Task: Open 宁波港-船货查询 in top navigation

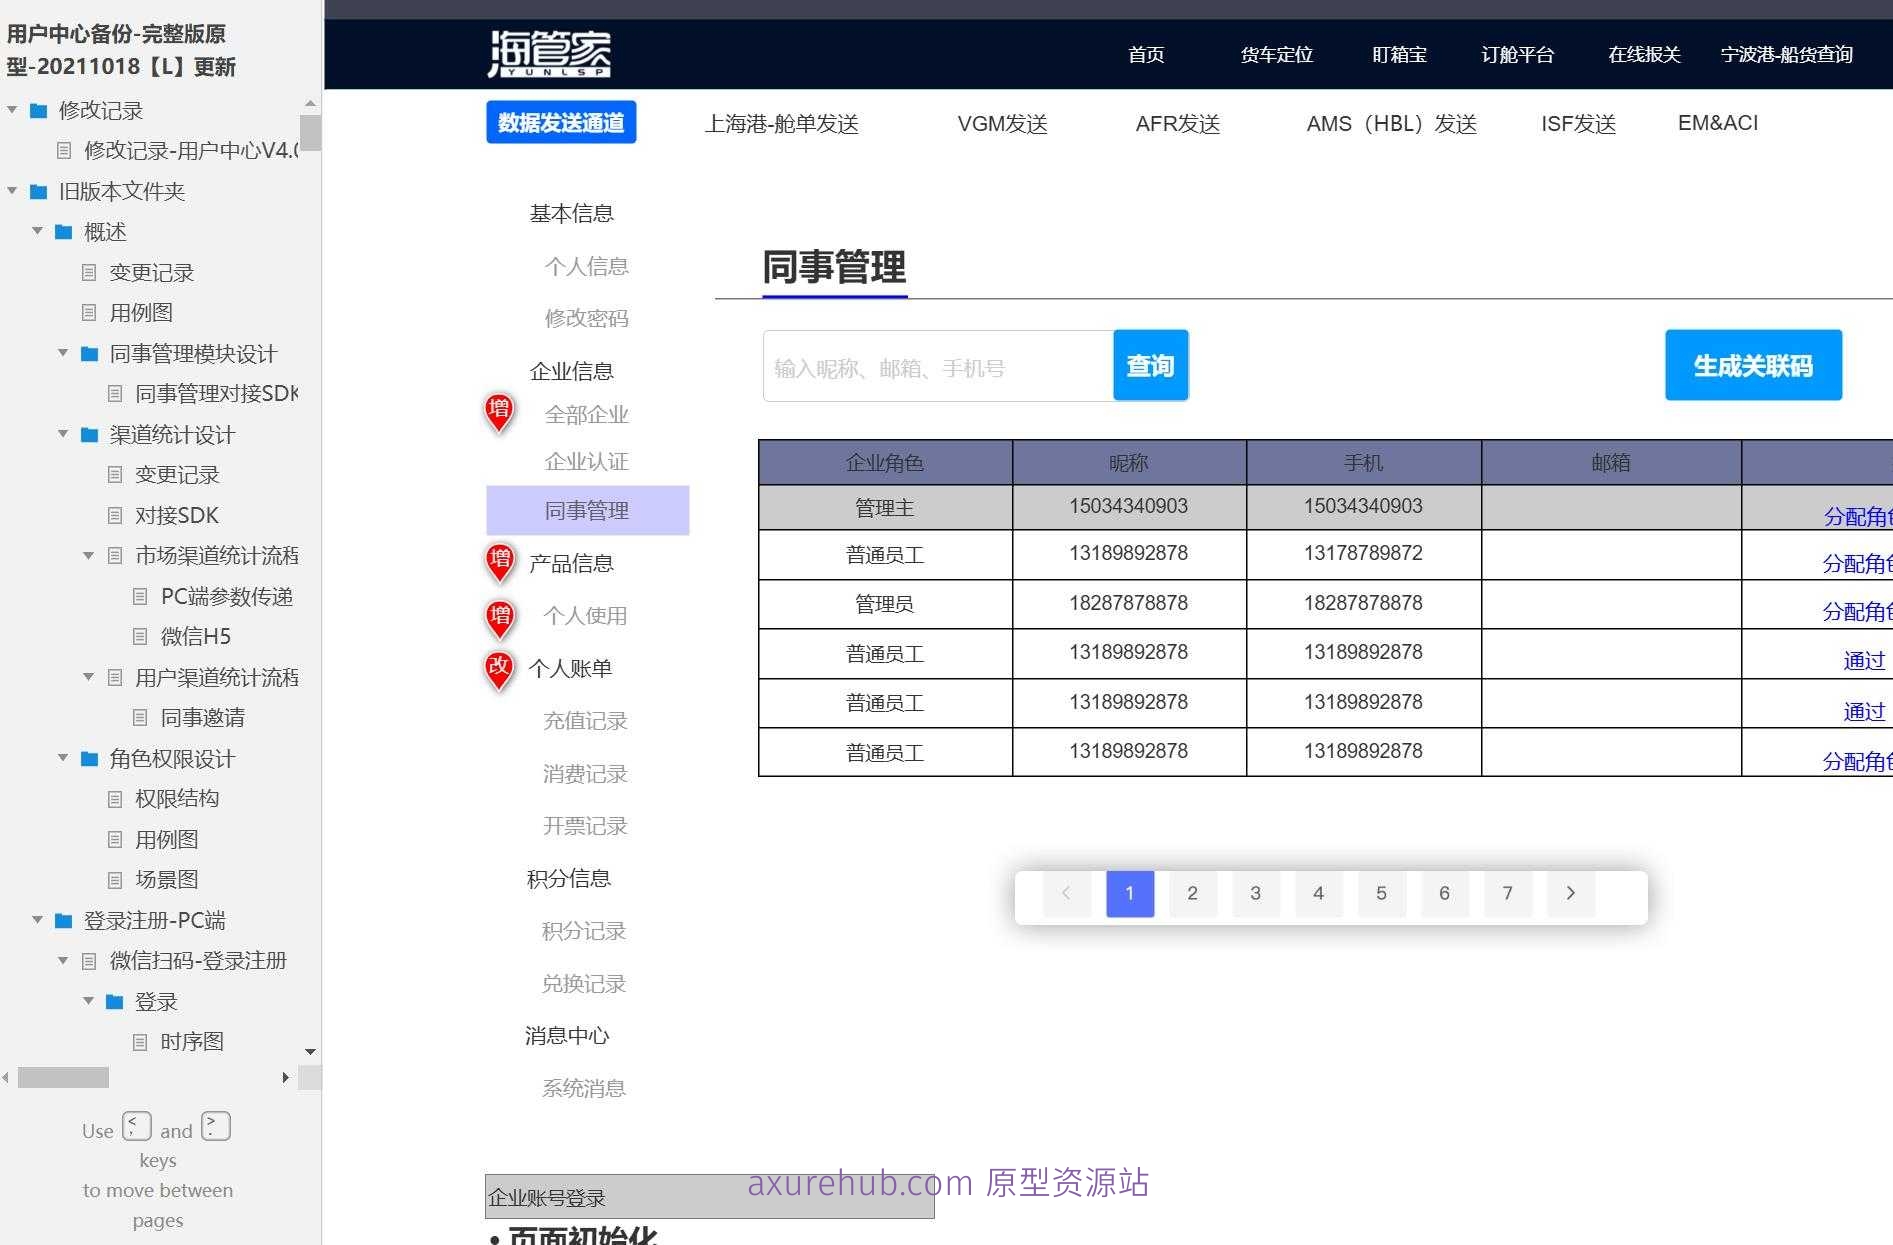Action: 1787,55
